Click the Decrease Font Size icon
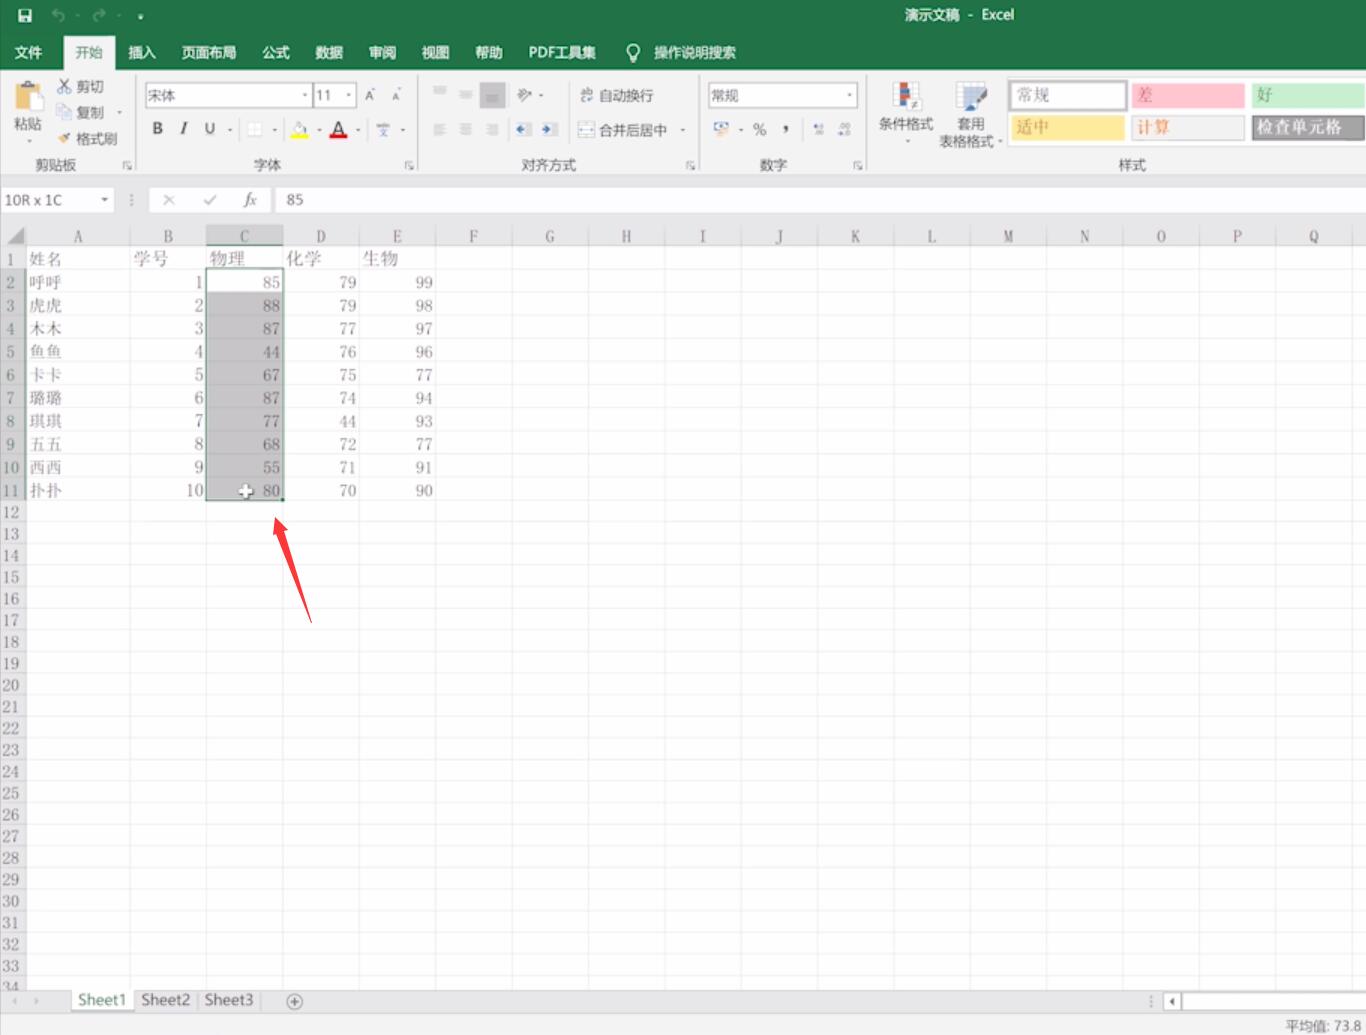Image resolution: width=1366 pixels, height=1035 pixels. pyautogui.click(x=396, y=95)
